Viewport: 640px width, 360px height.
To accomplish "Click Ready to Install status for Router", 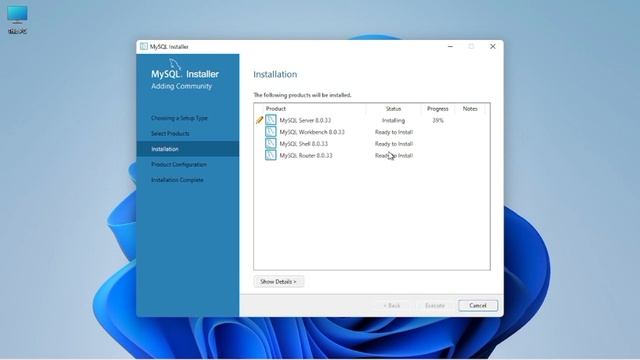I will point(394,156).
